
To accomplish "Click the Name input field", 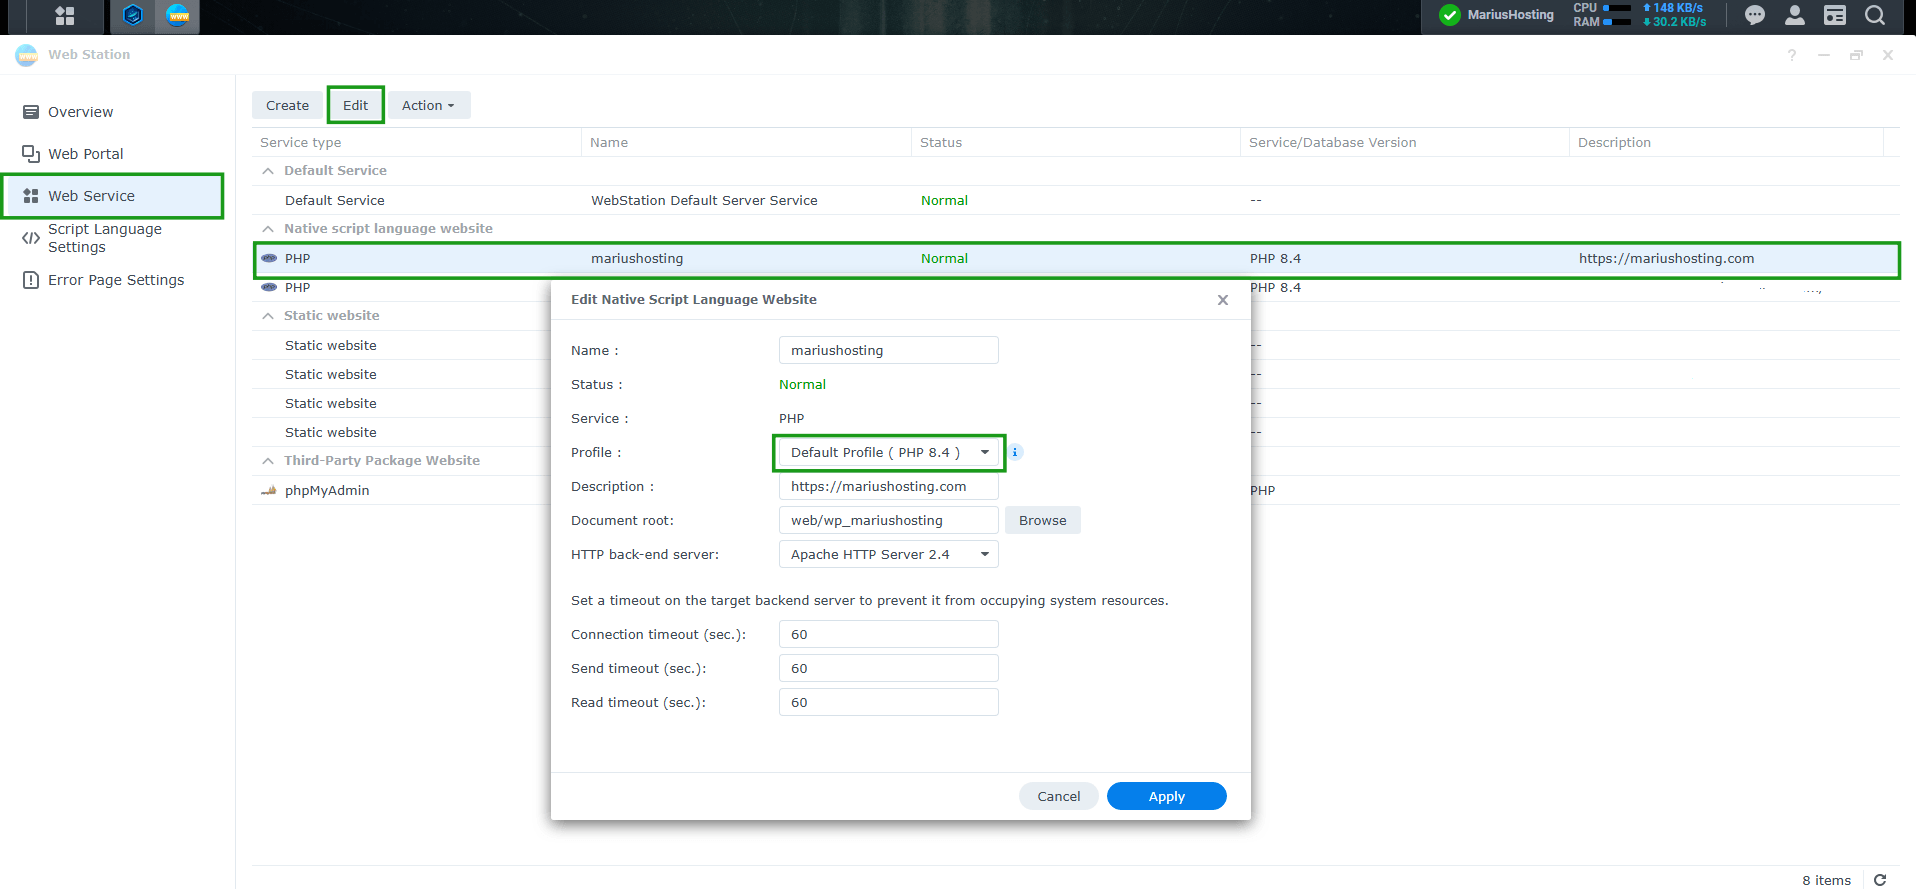I will [889, 350].
